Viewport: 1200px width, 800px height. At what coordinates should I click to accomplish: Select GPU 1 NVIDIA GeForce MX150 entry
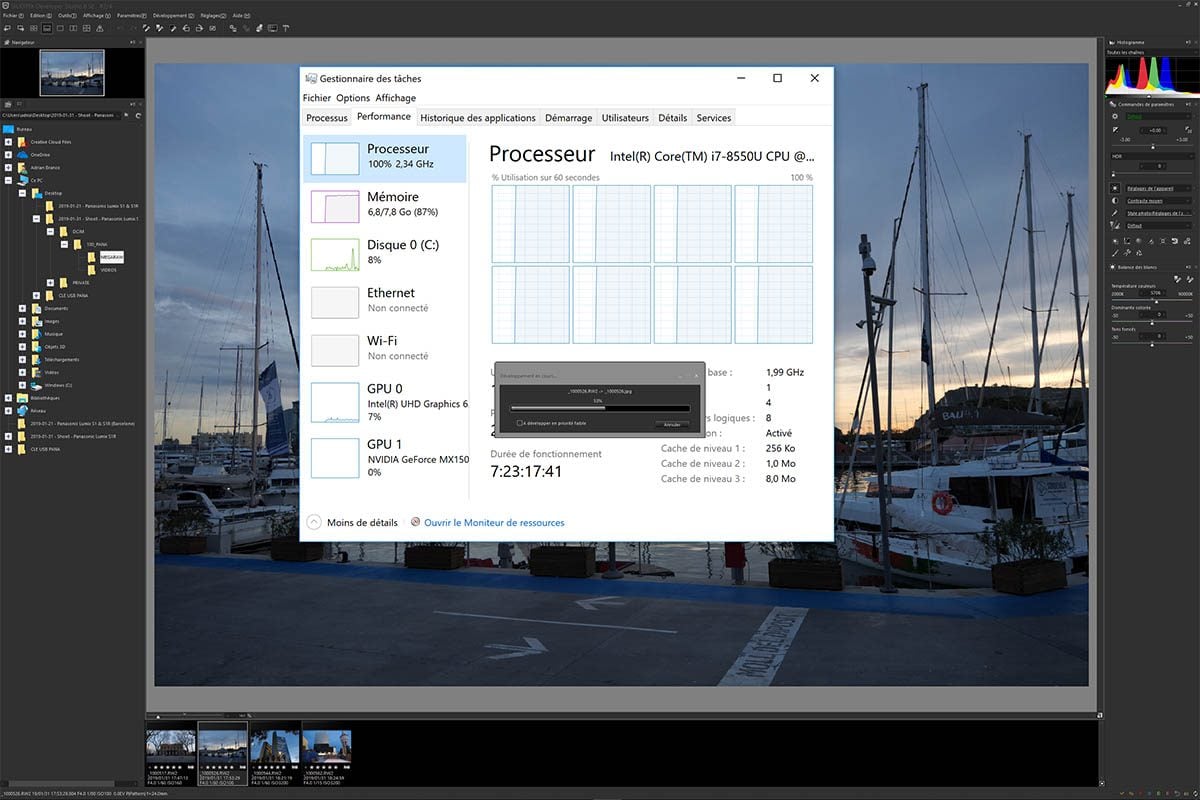pyautogui.click(x=386, y=457)
